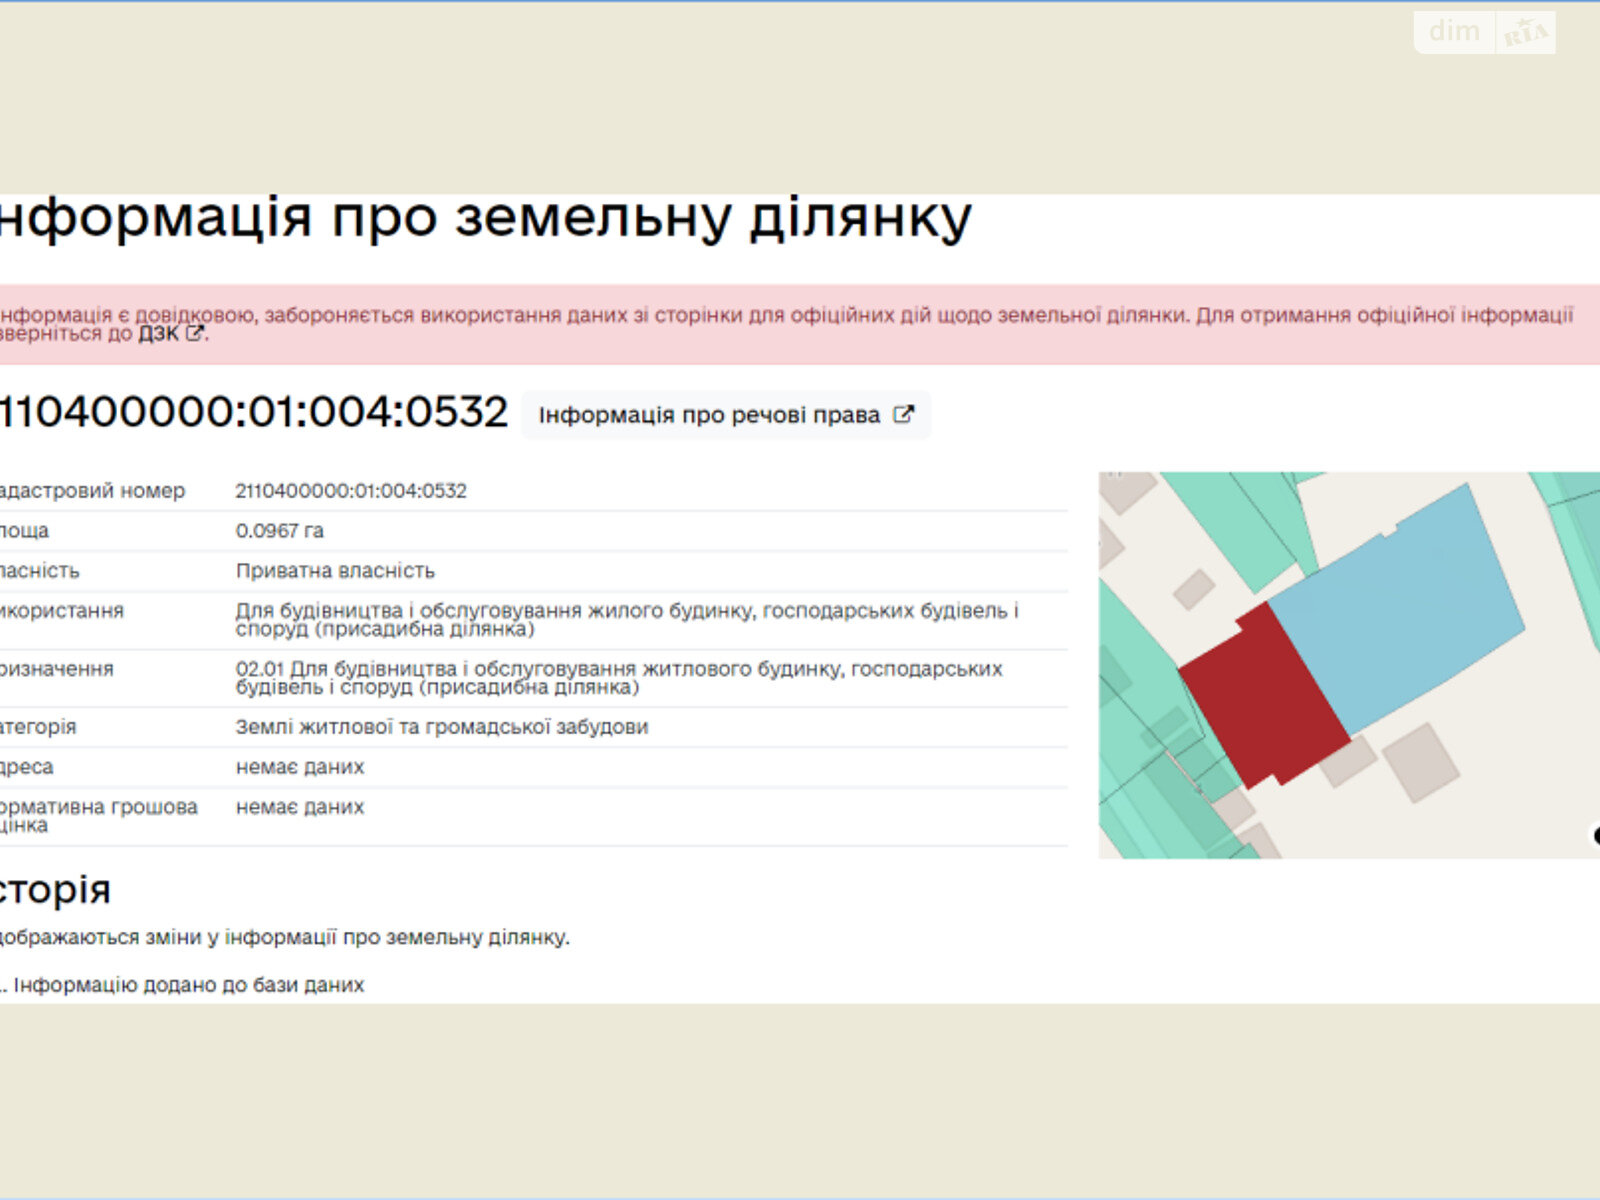Click the 'Приватна власність' value
The image size is (1600, 1200).
[336, 571]
